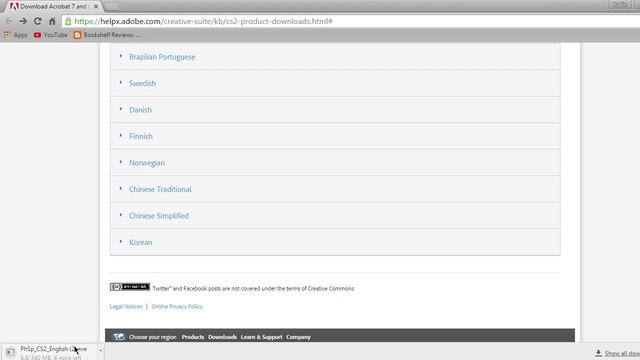Viewport: 640px width, 360px height.
Task: Expand the Norwegian language section
Action: (335, 163)
